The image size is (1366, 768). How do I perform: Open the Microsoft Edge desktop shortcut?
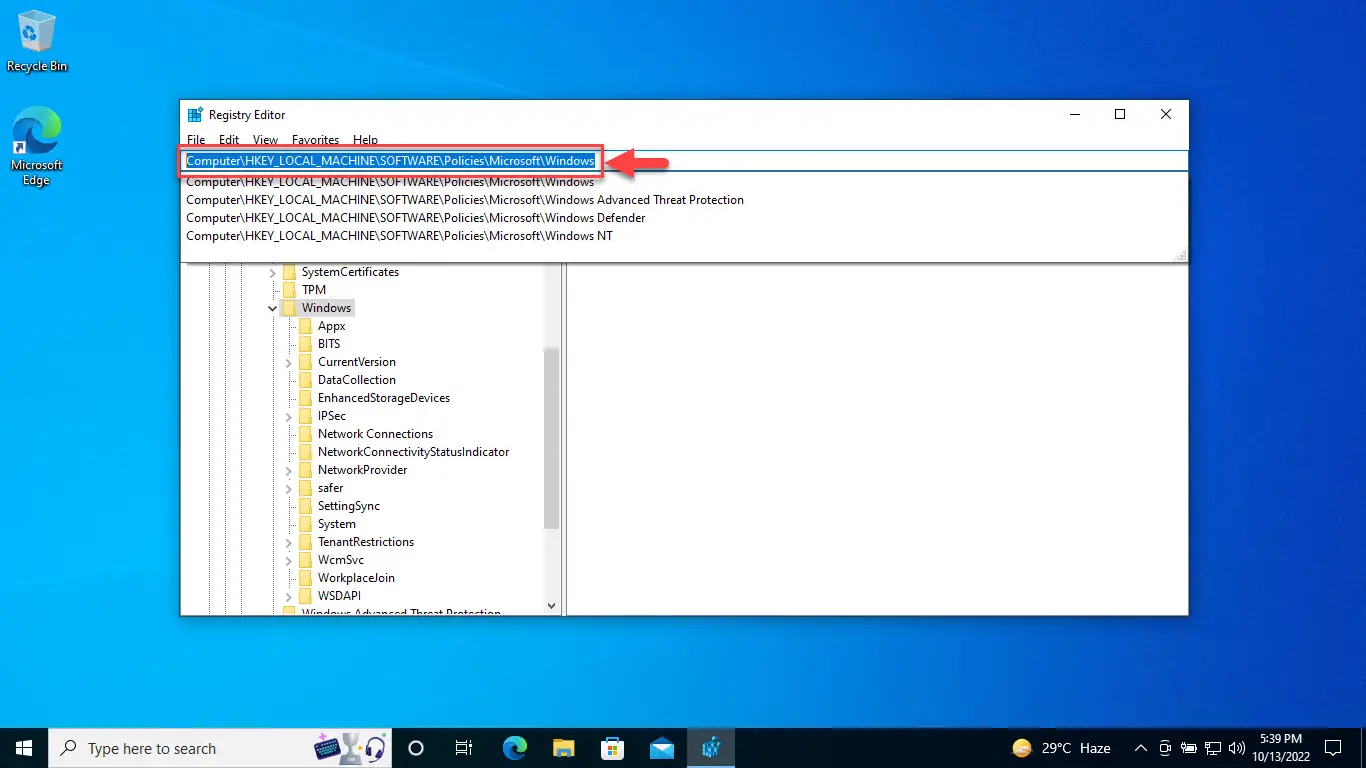(x=36, y=147)
